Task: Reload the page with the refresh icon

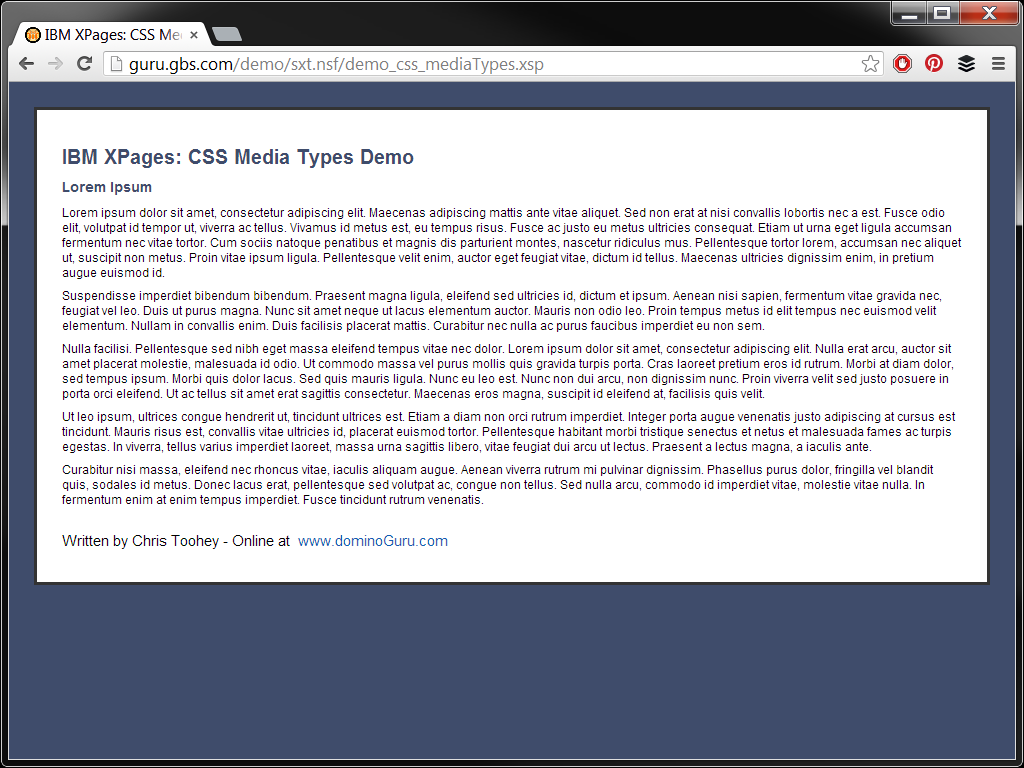Action: pos(84,63)
